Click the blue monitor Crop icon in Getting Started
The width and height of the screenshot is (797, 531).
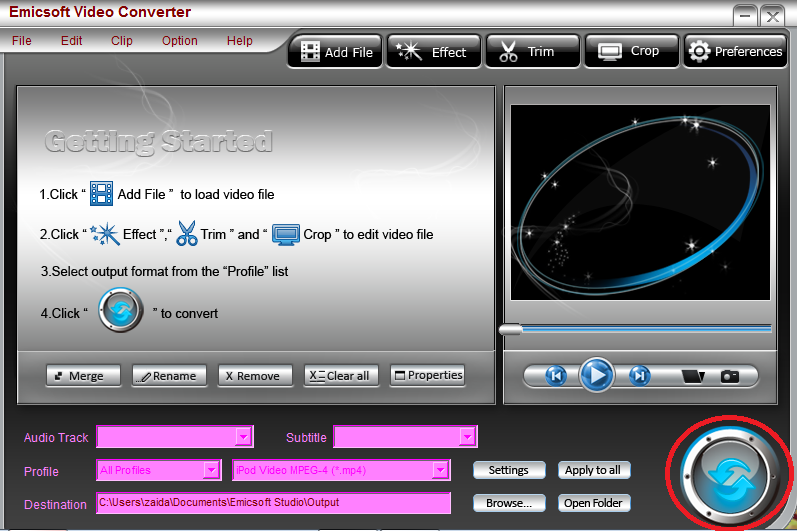coord(286,235)
